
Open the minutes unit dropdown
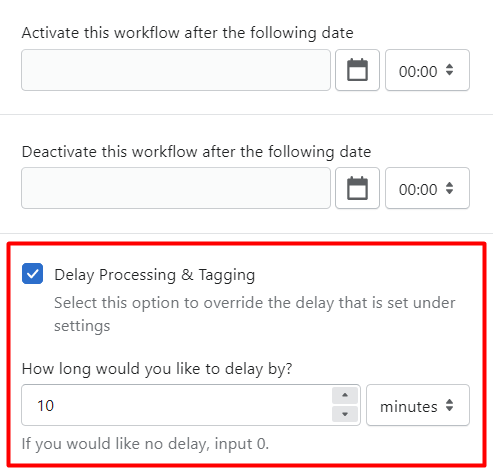pyautogui.click(x=418, y=405)
